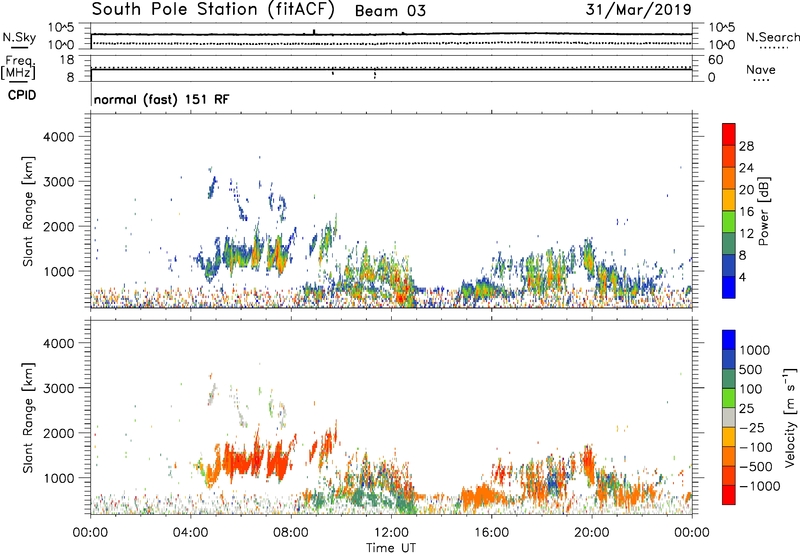Click the high-power scatter near 12:30

[x=402, y=292]
